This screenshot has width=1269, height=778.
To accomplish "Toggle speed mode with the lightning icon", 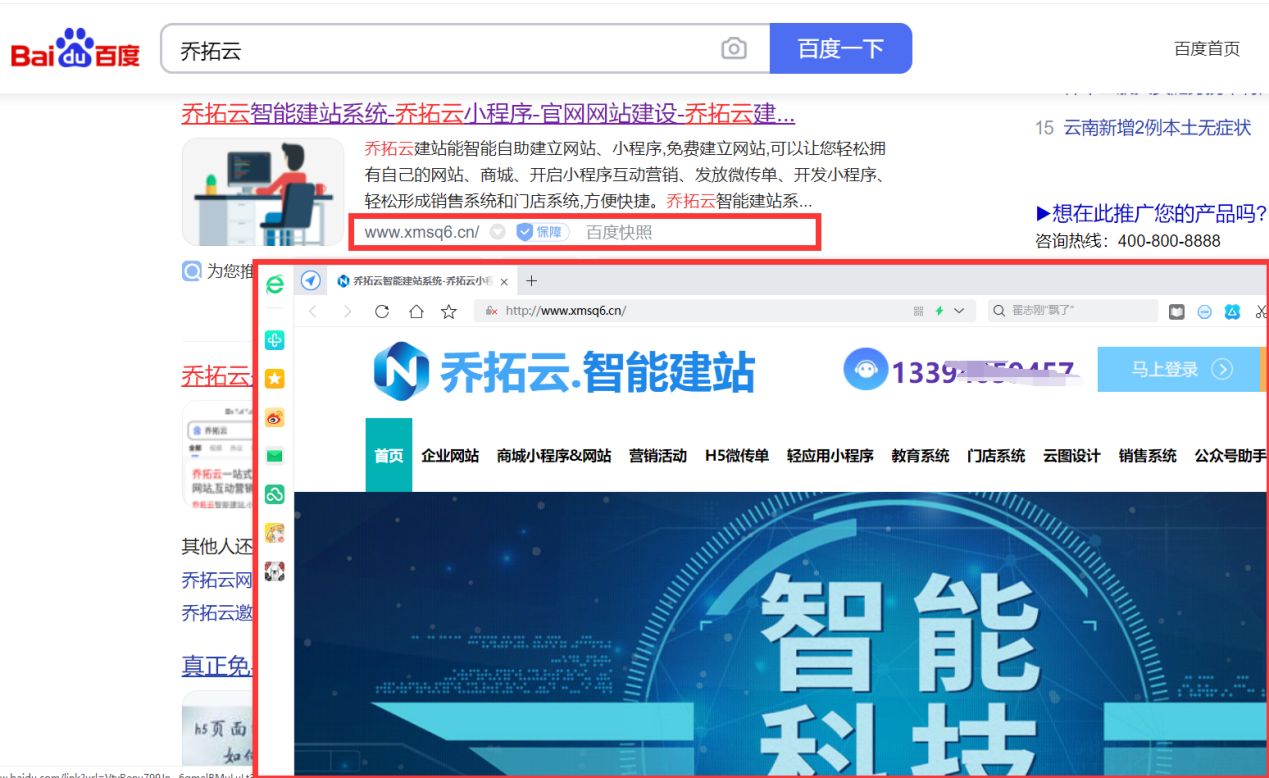I will (939, 310).
